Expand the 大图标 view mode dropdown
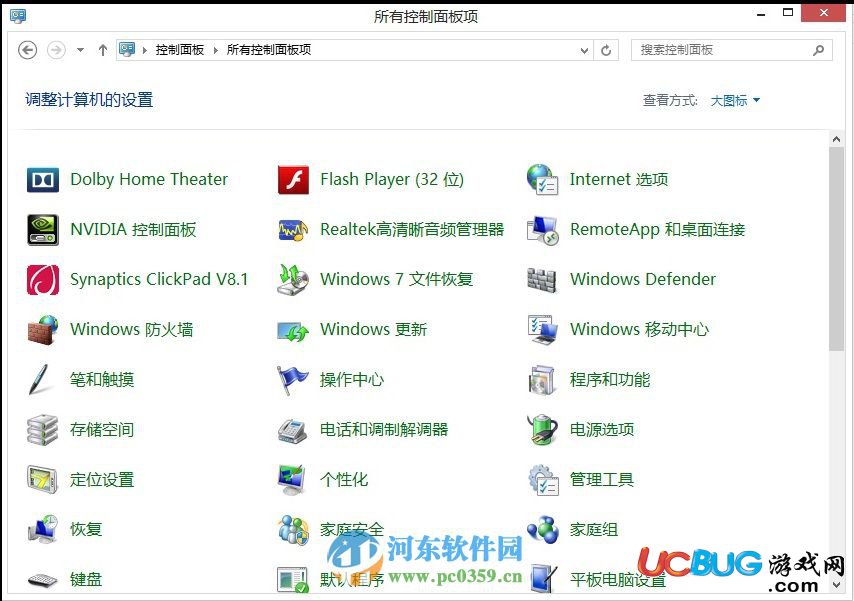The width and height of the screenshot is (854, 601). [735, 100]
